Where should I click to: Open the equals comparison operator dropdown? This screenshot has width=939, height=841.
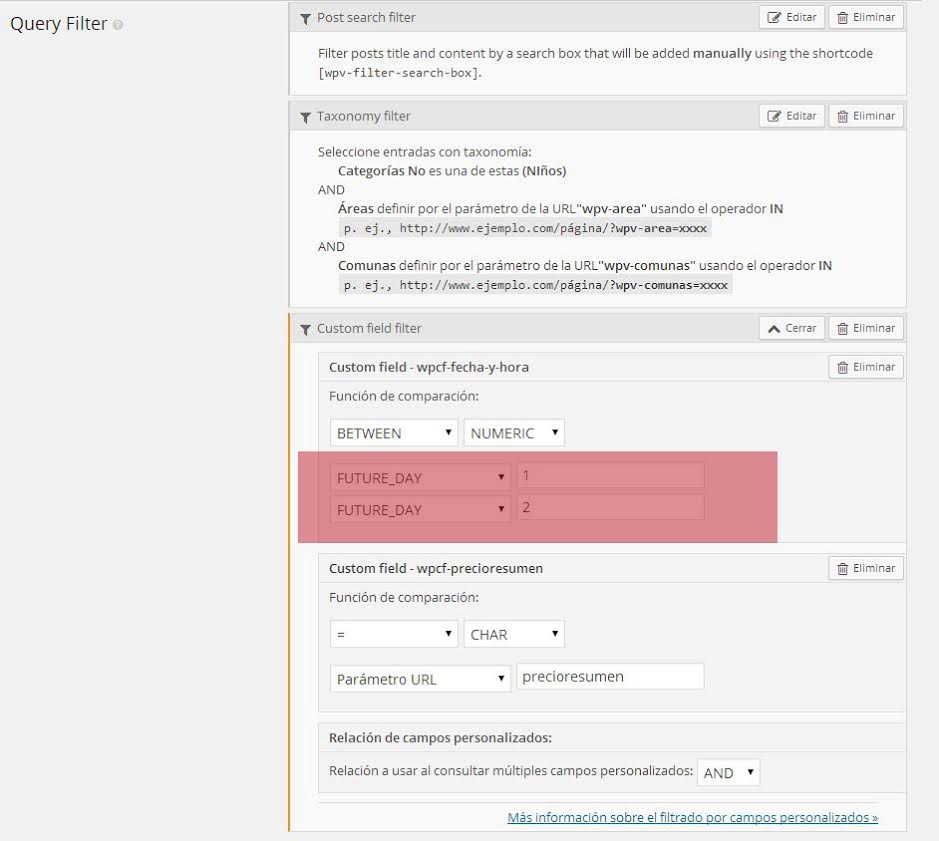[x=393, y=634]
